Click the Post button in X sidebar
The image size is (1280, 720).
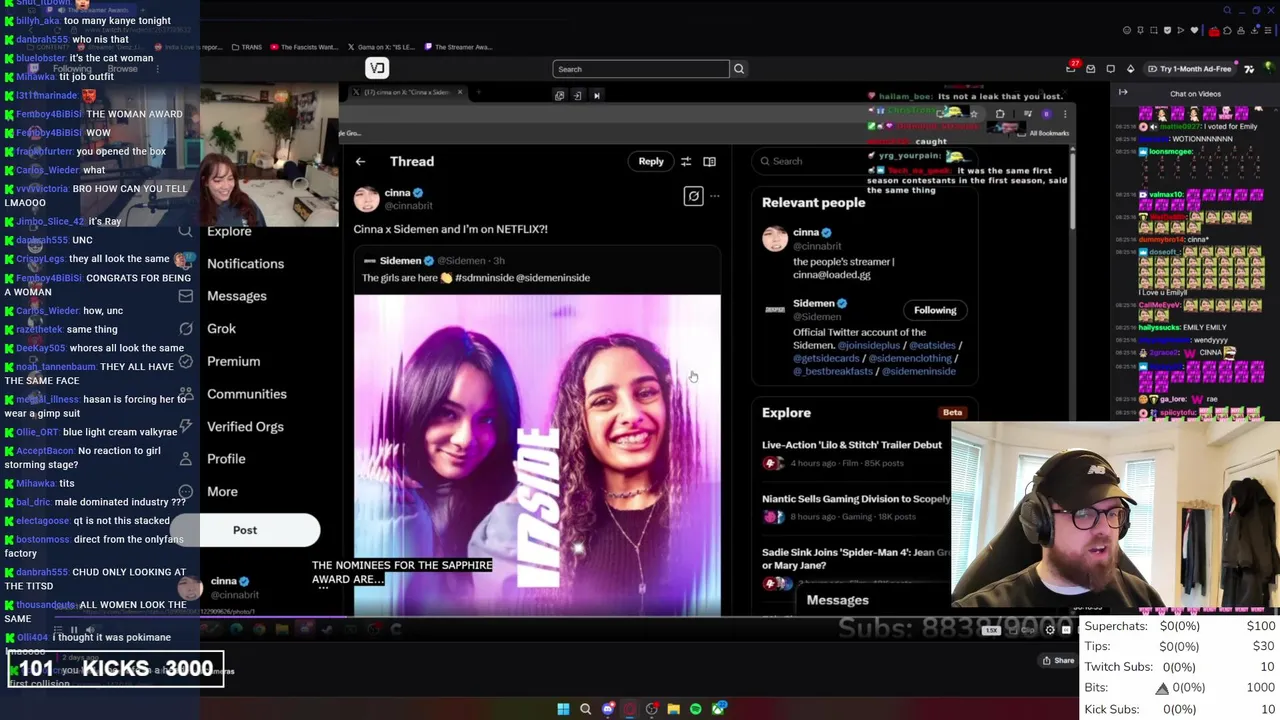click(x=245, y=530)
